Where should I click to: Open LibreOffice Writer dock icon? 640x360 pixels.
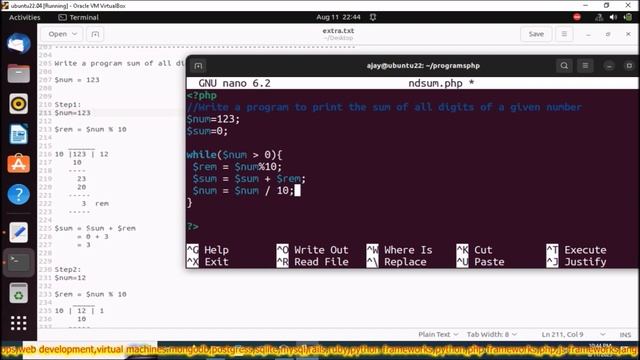pyautogui.click(x=18, y=134)
